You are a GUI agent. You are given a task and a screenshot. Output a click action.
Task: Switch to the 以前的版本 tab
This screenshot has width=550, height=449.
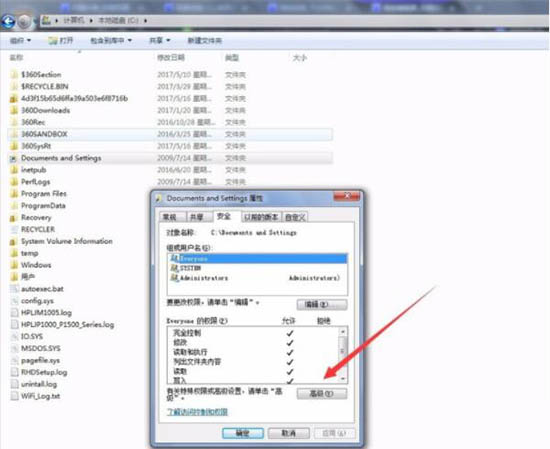click(x=261, y=217)
